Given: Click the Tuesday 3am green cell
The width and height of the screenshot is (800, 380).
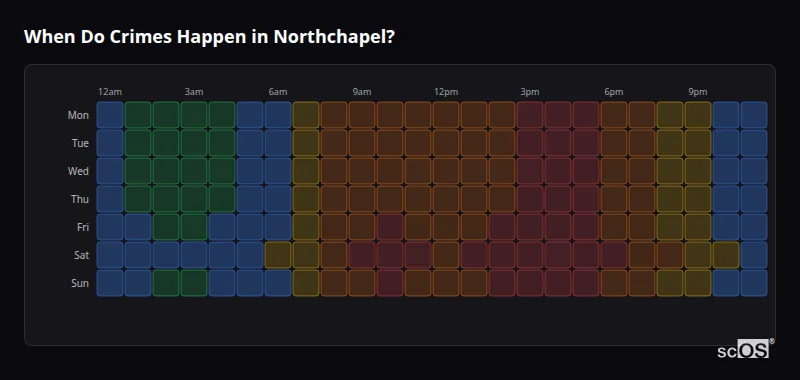Looking at the screenshot, I should click(x=194, y=143).
